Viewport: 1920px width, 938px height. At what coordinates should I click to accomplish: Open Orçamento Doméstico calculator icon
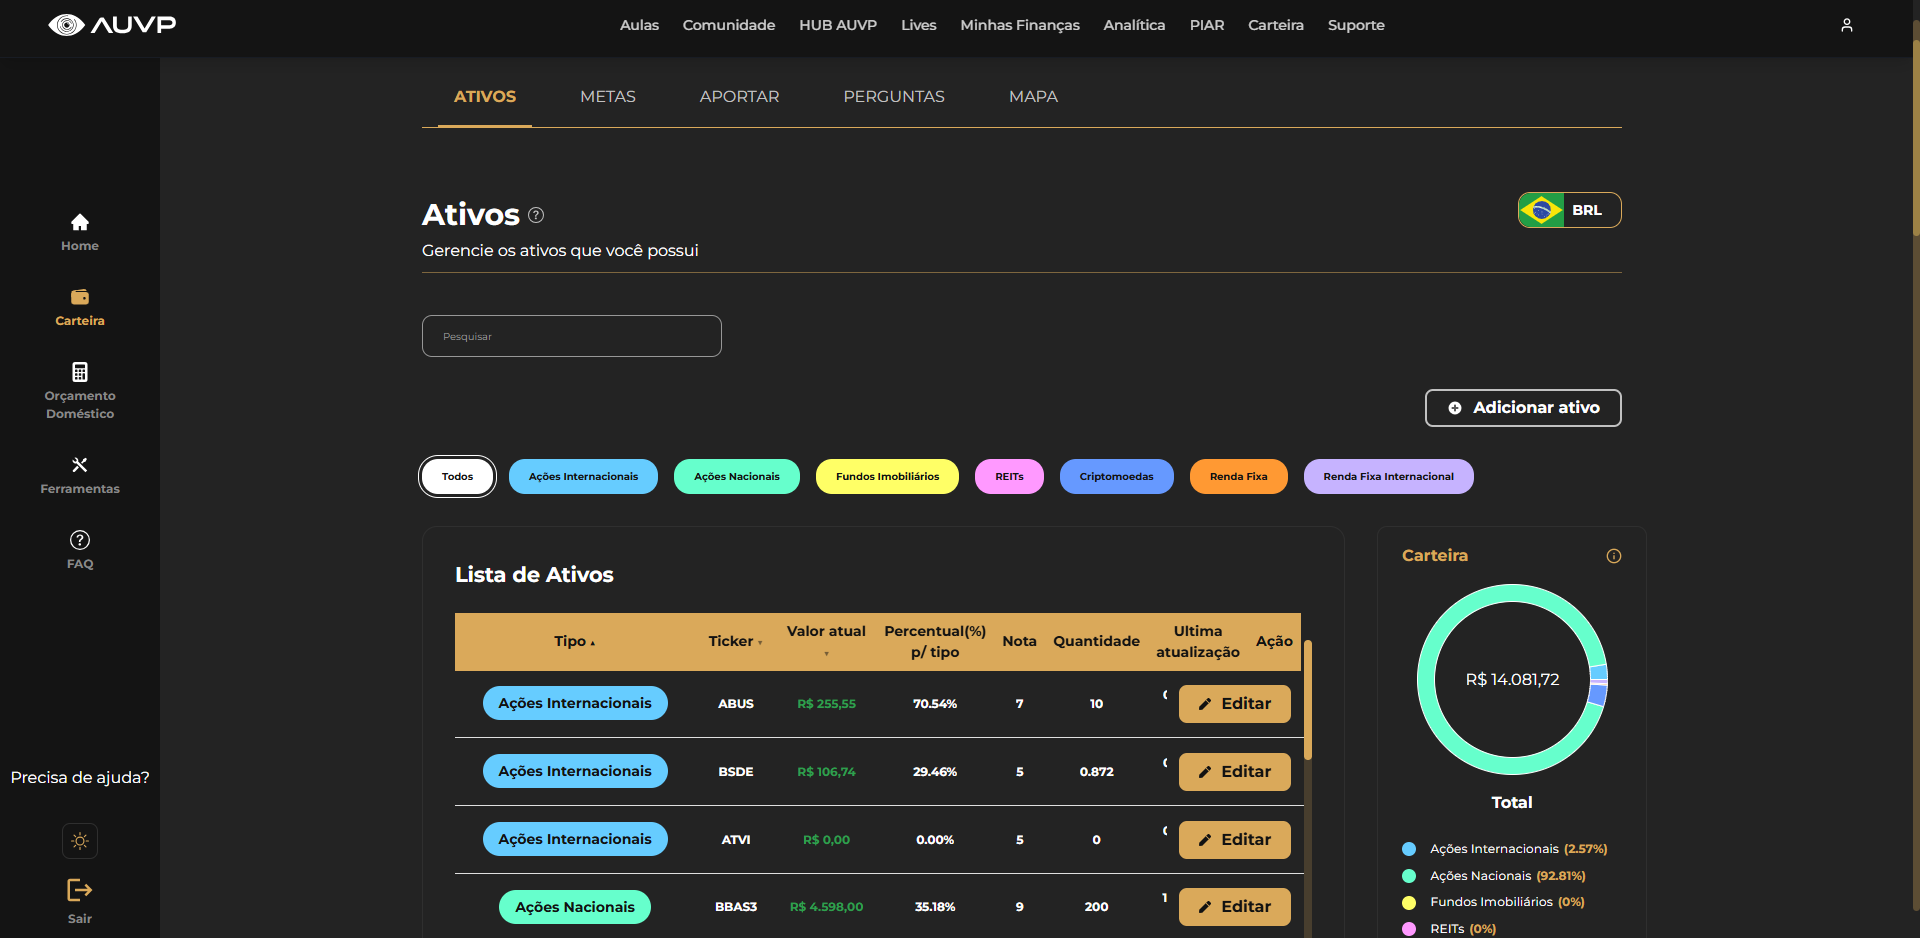[x=80, y=372]
